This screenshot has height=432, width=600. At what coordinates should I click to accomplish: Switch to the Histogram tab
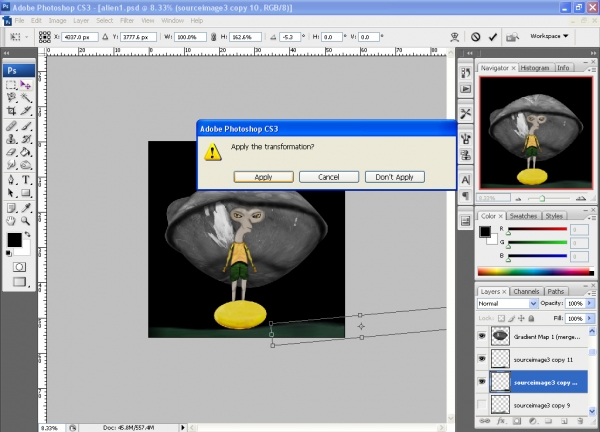pyautogui.click(x=535, y=68)
